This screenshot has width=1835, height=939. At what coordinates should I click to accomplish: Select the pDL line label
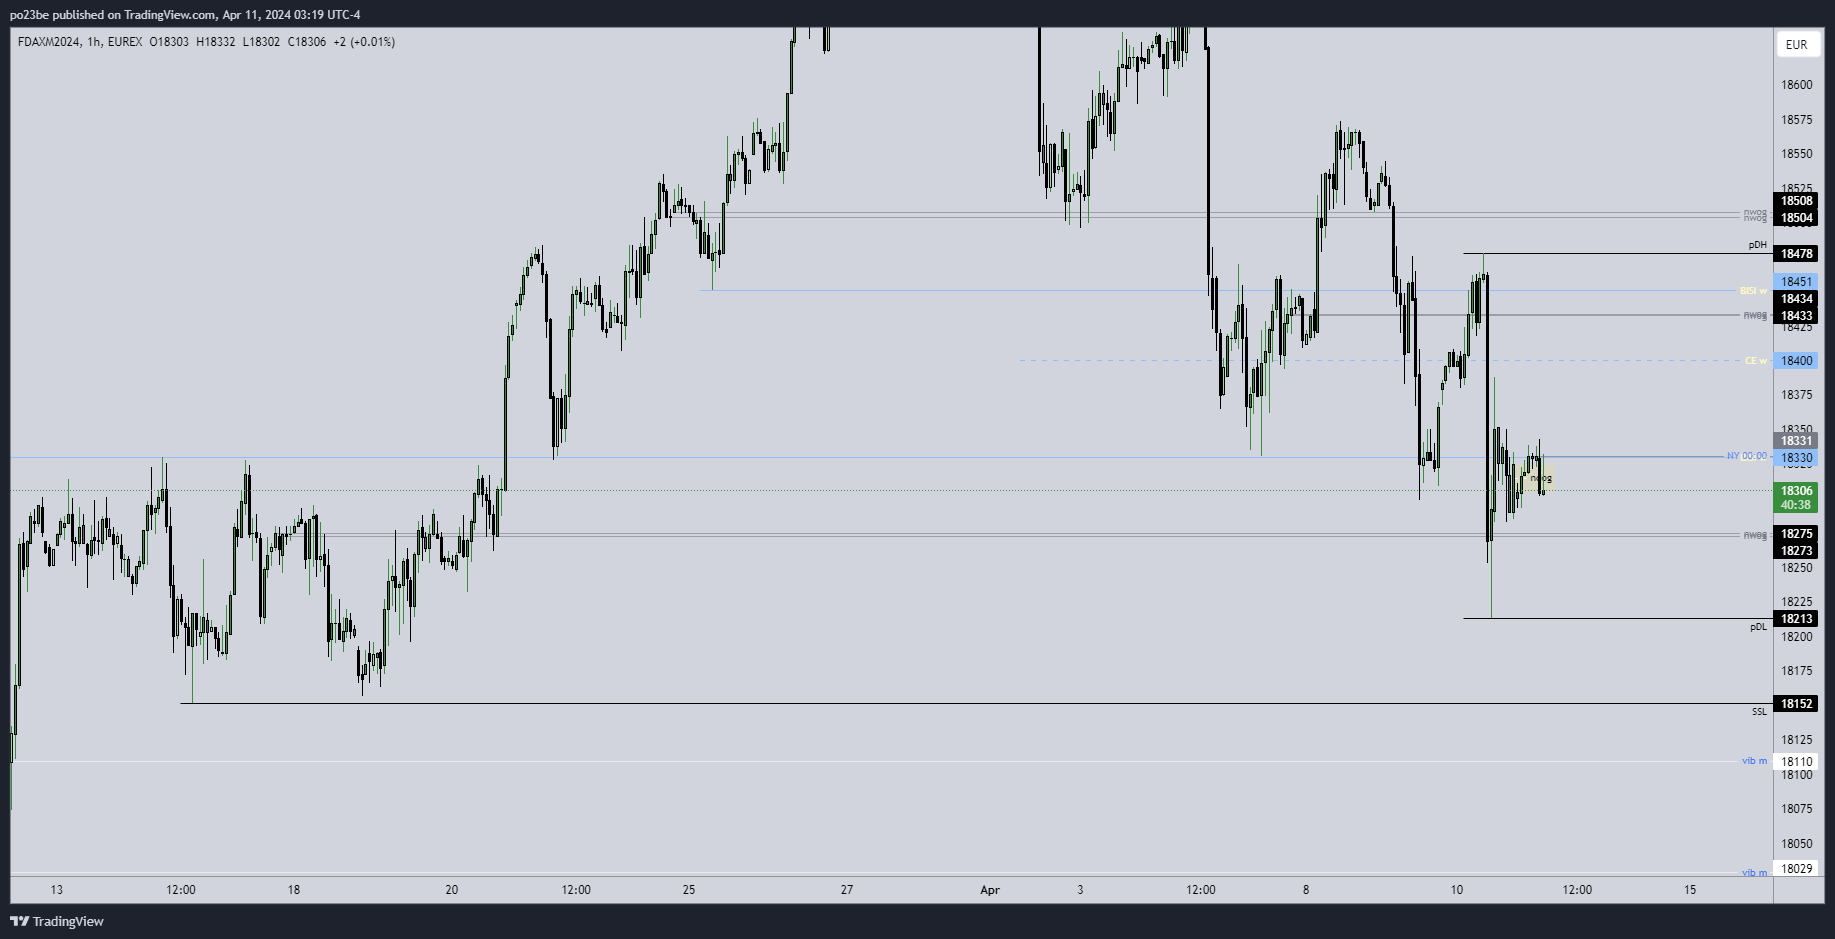[x=1758, y=627]
